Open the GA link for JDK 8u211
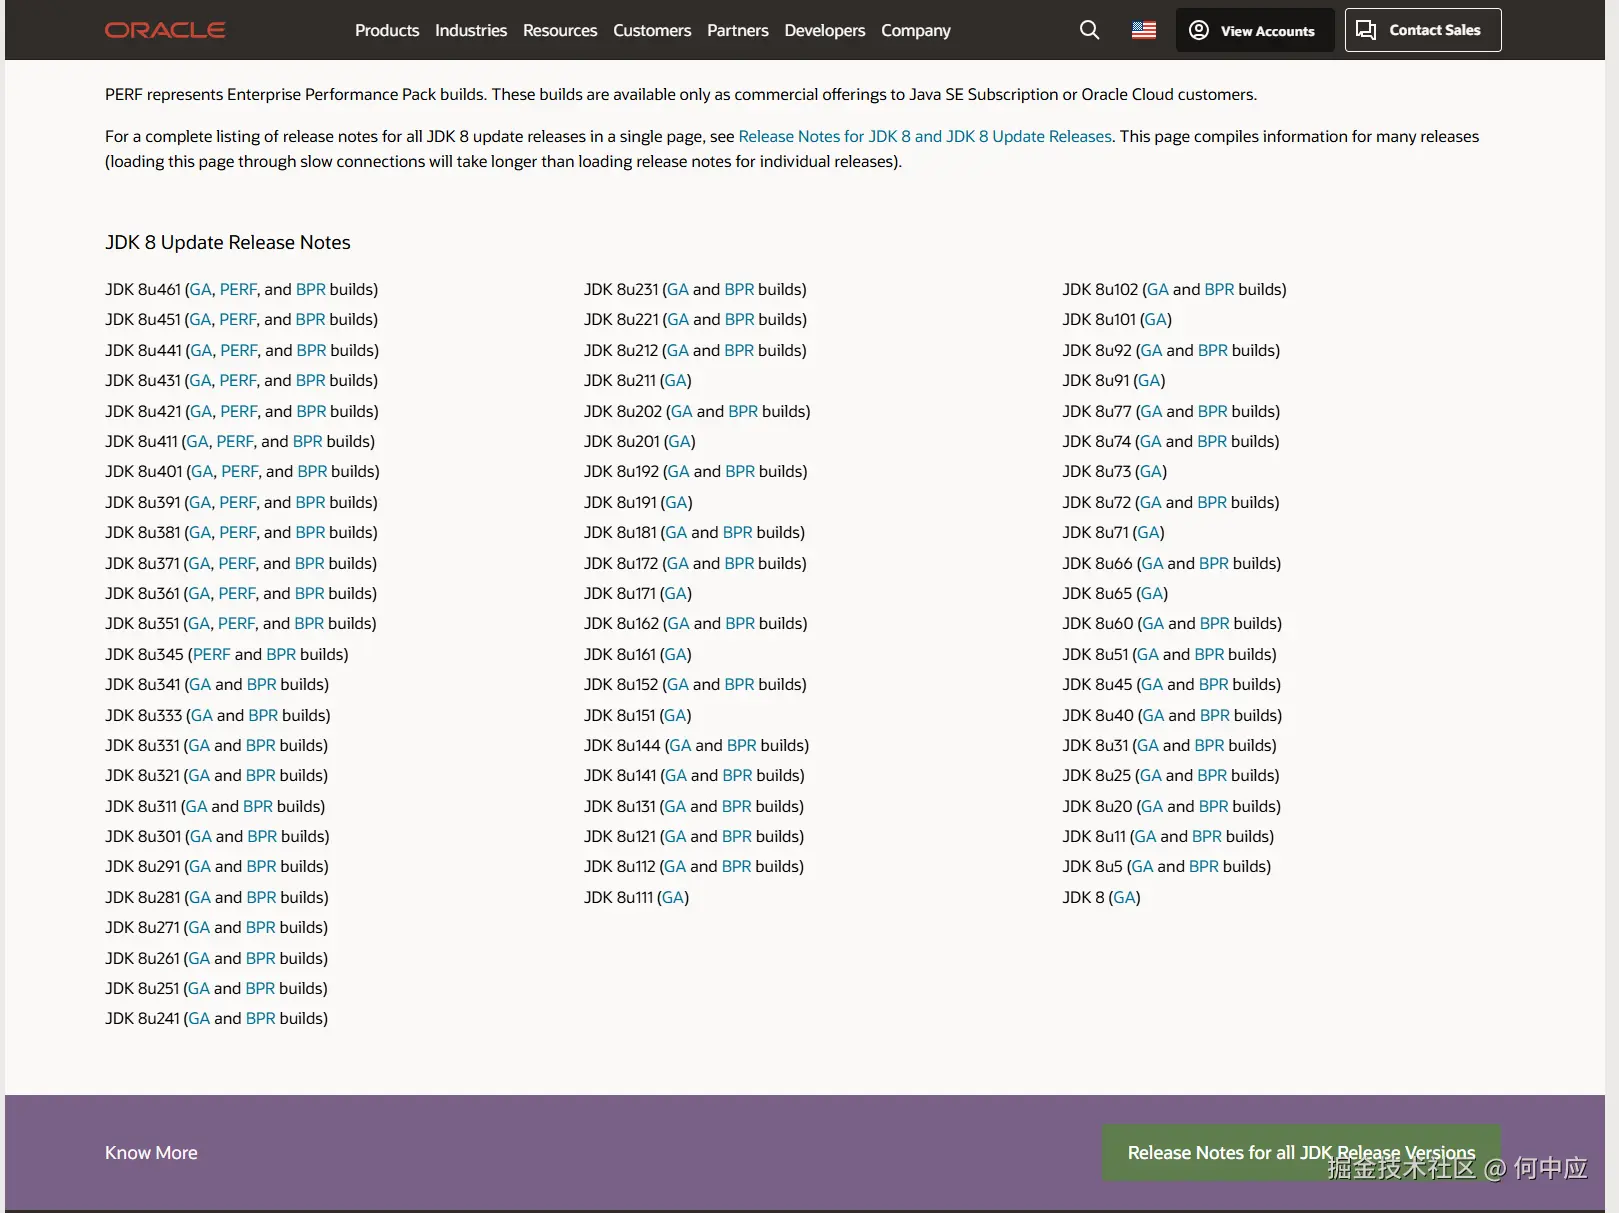 tap(676, 380)
